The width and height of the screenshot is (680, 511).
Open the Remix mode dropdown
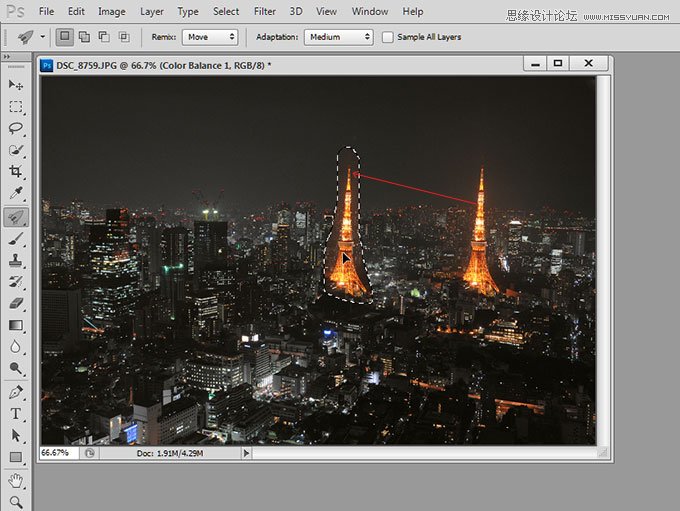pyautogui.click(x=210, y=37)
